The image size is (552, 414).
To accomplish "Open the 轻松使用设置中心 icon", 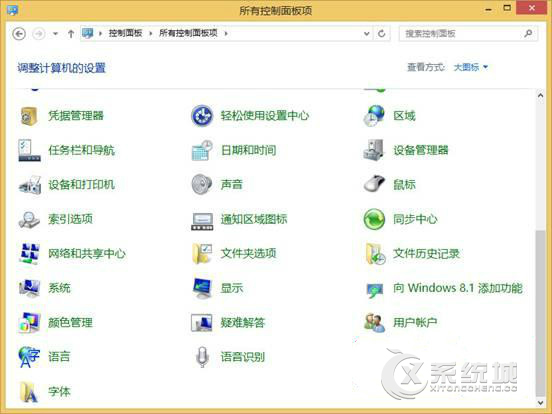I will [202, 116].
